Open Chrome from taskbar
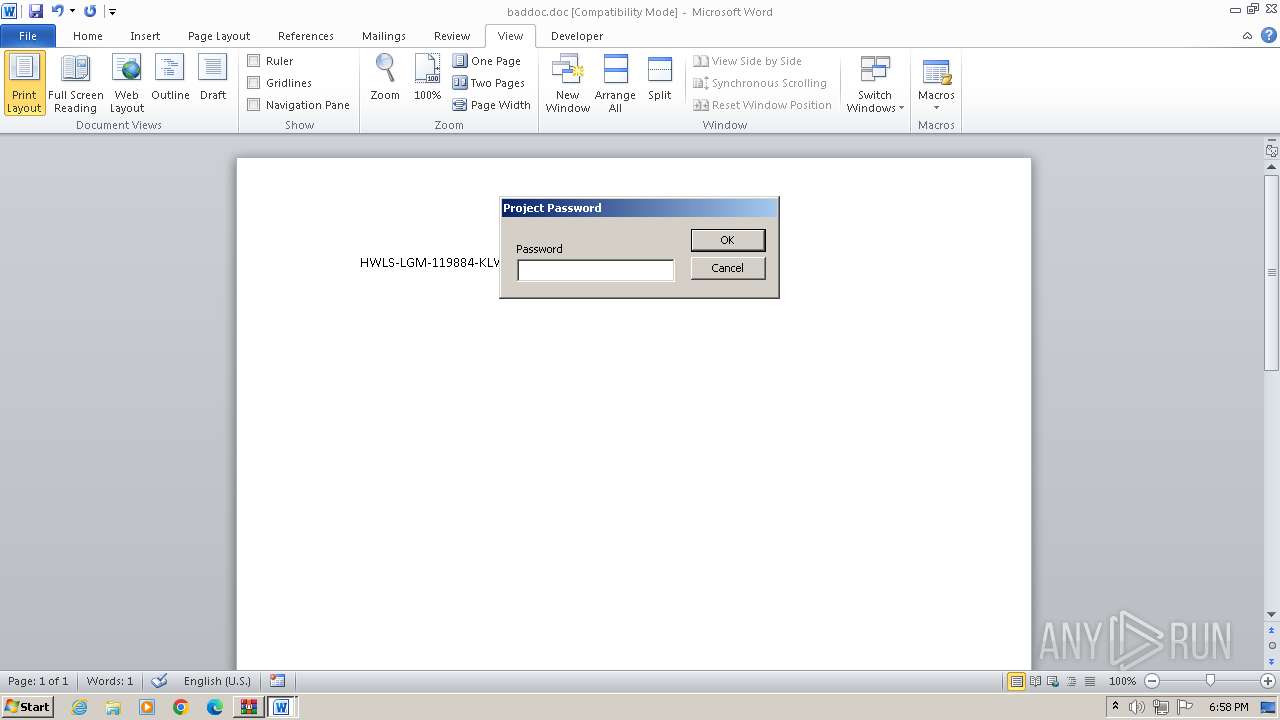This screenshot has width=1280, height=720. (181, 707)
